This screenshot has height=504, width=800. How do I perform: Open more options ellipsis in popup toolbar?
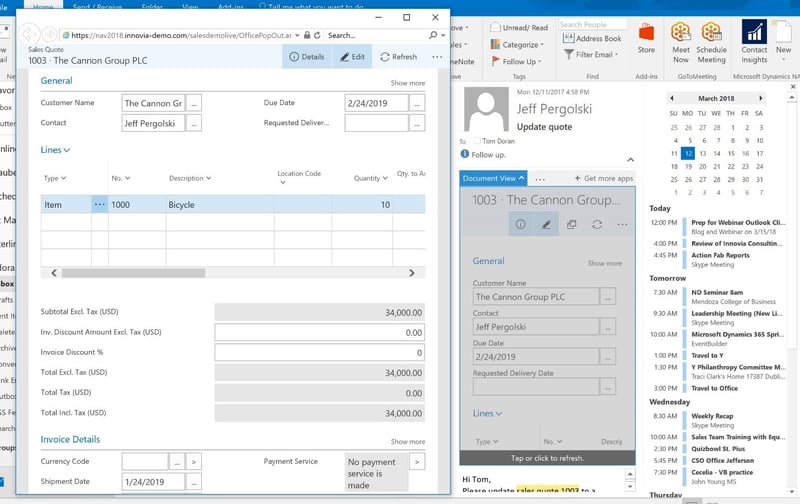tap(437, 57)
